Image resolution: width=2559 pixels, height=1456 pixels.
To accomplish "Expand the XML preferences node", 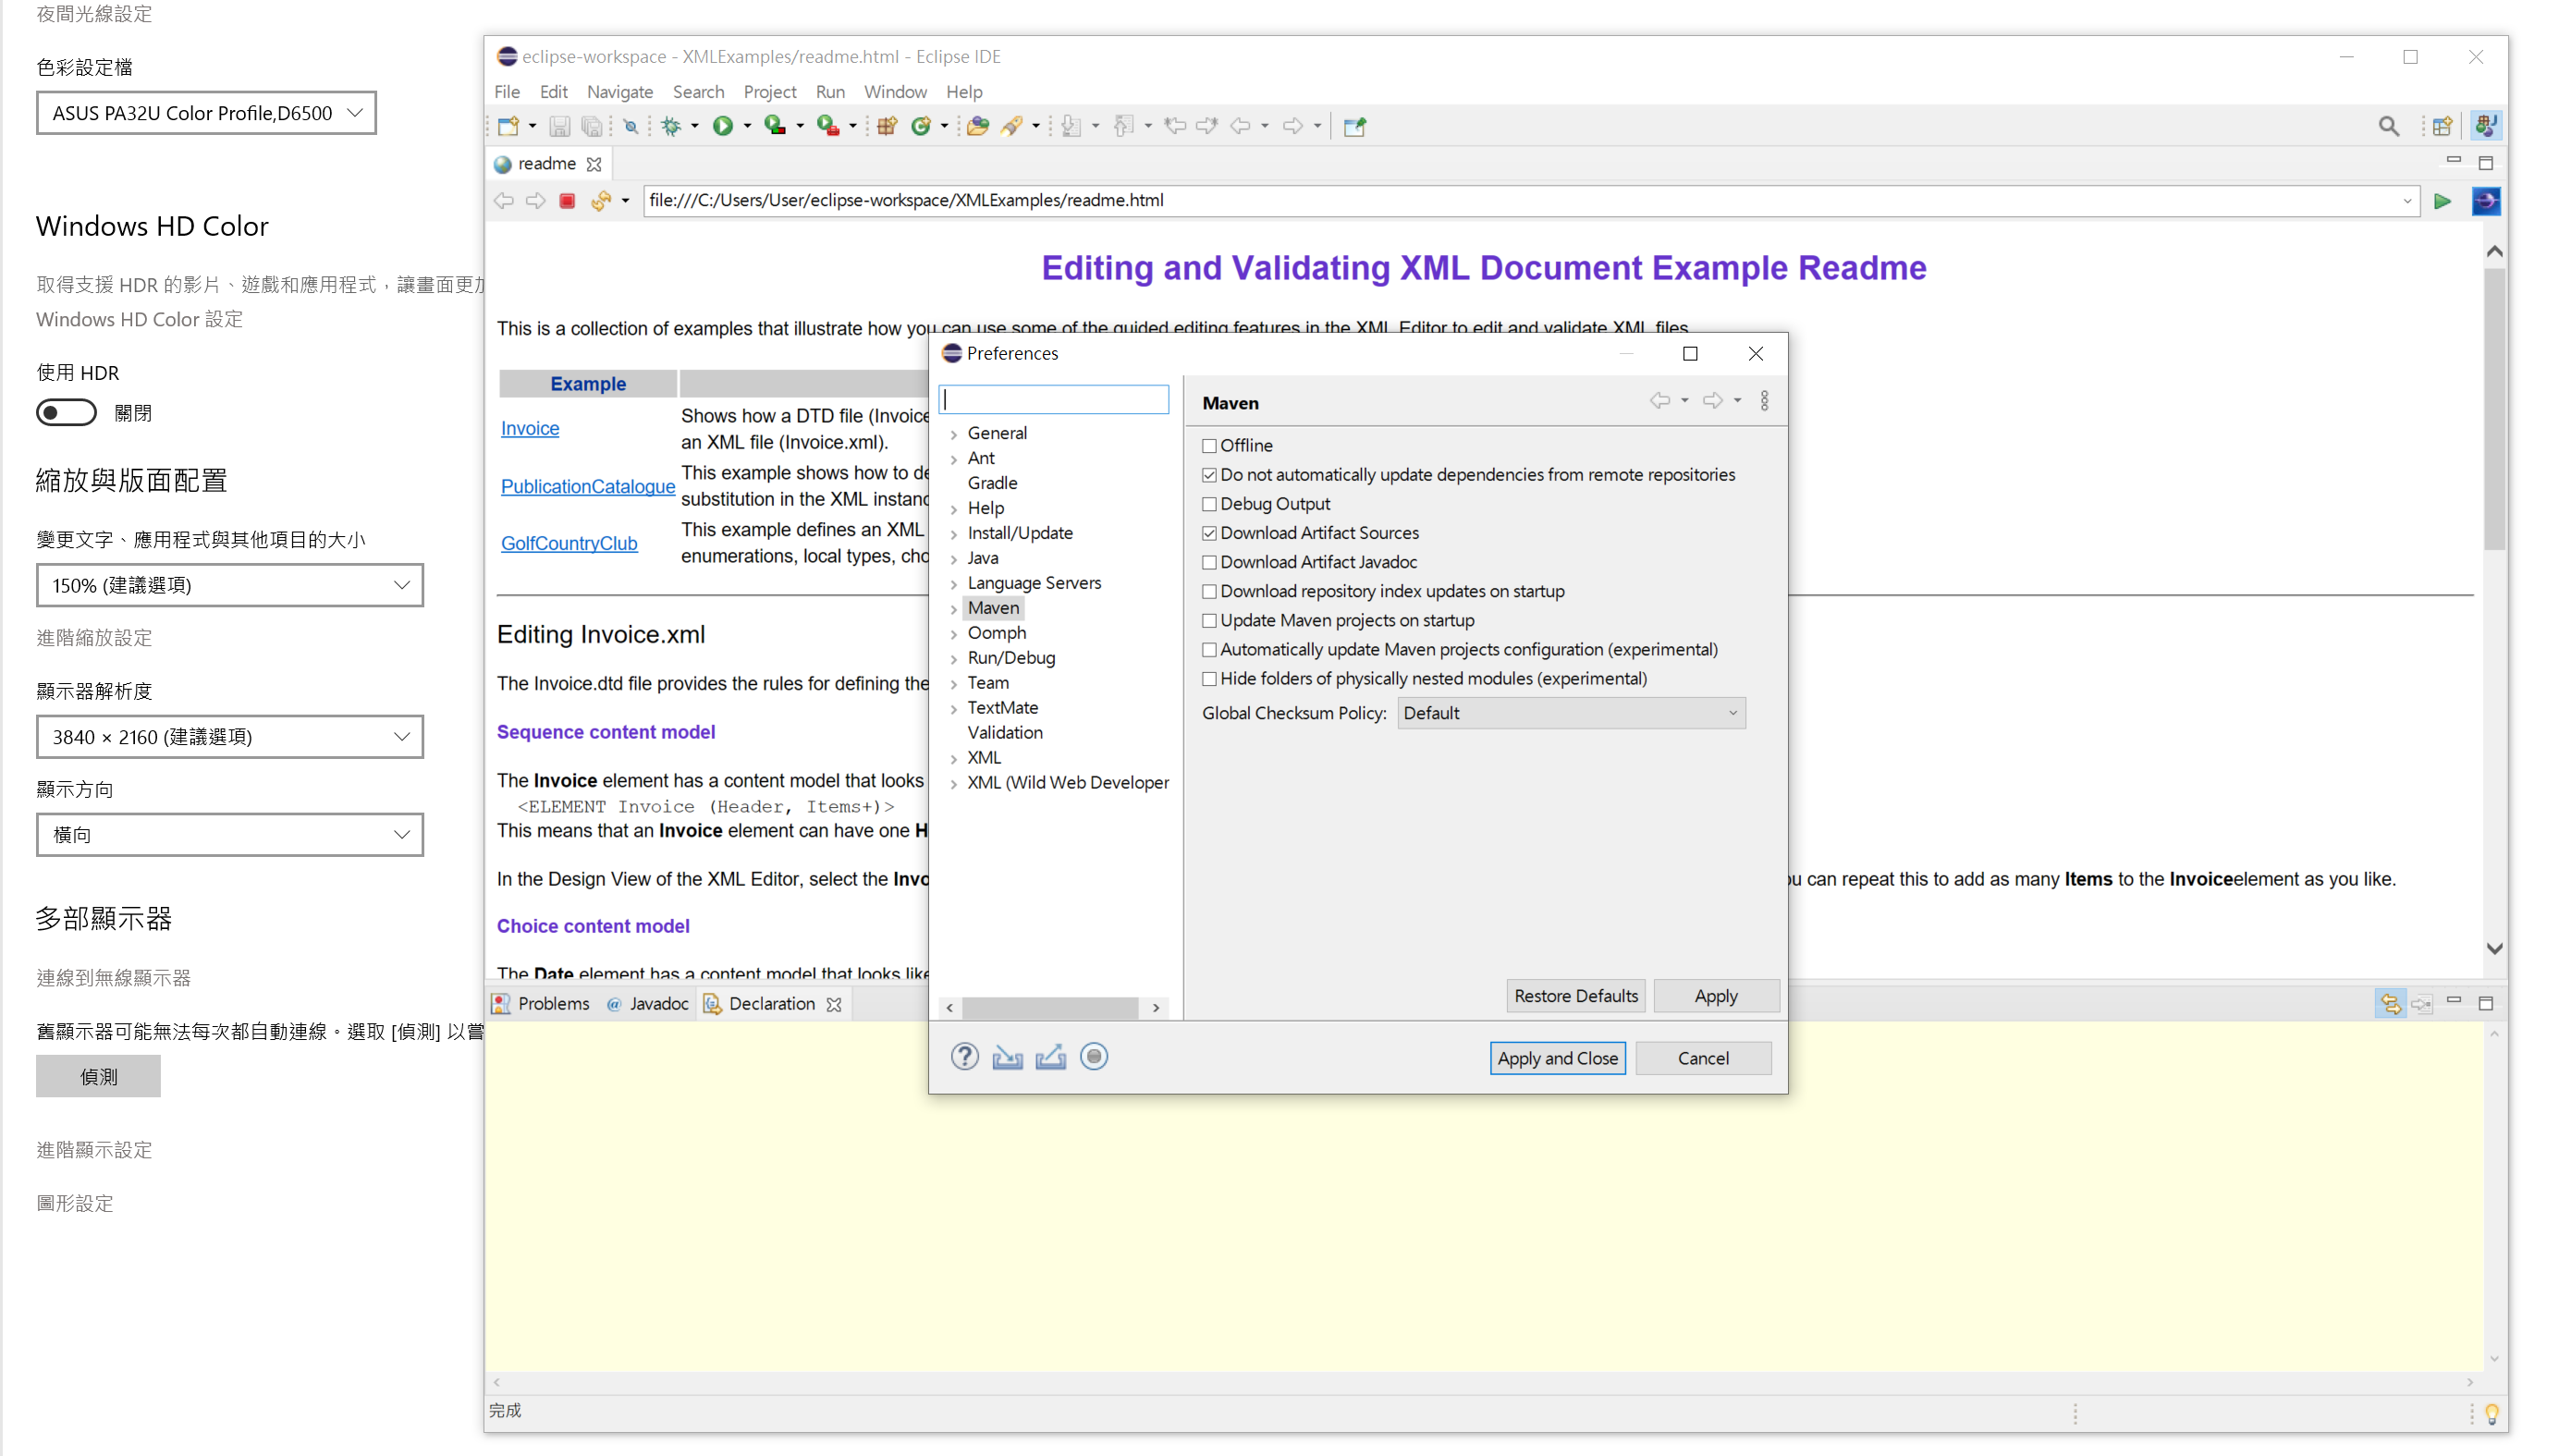I will [953, 759].
